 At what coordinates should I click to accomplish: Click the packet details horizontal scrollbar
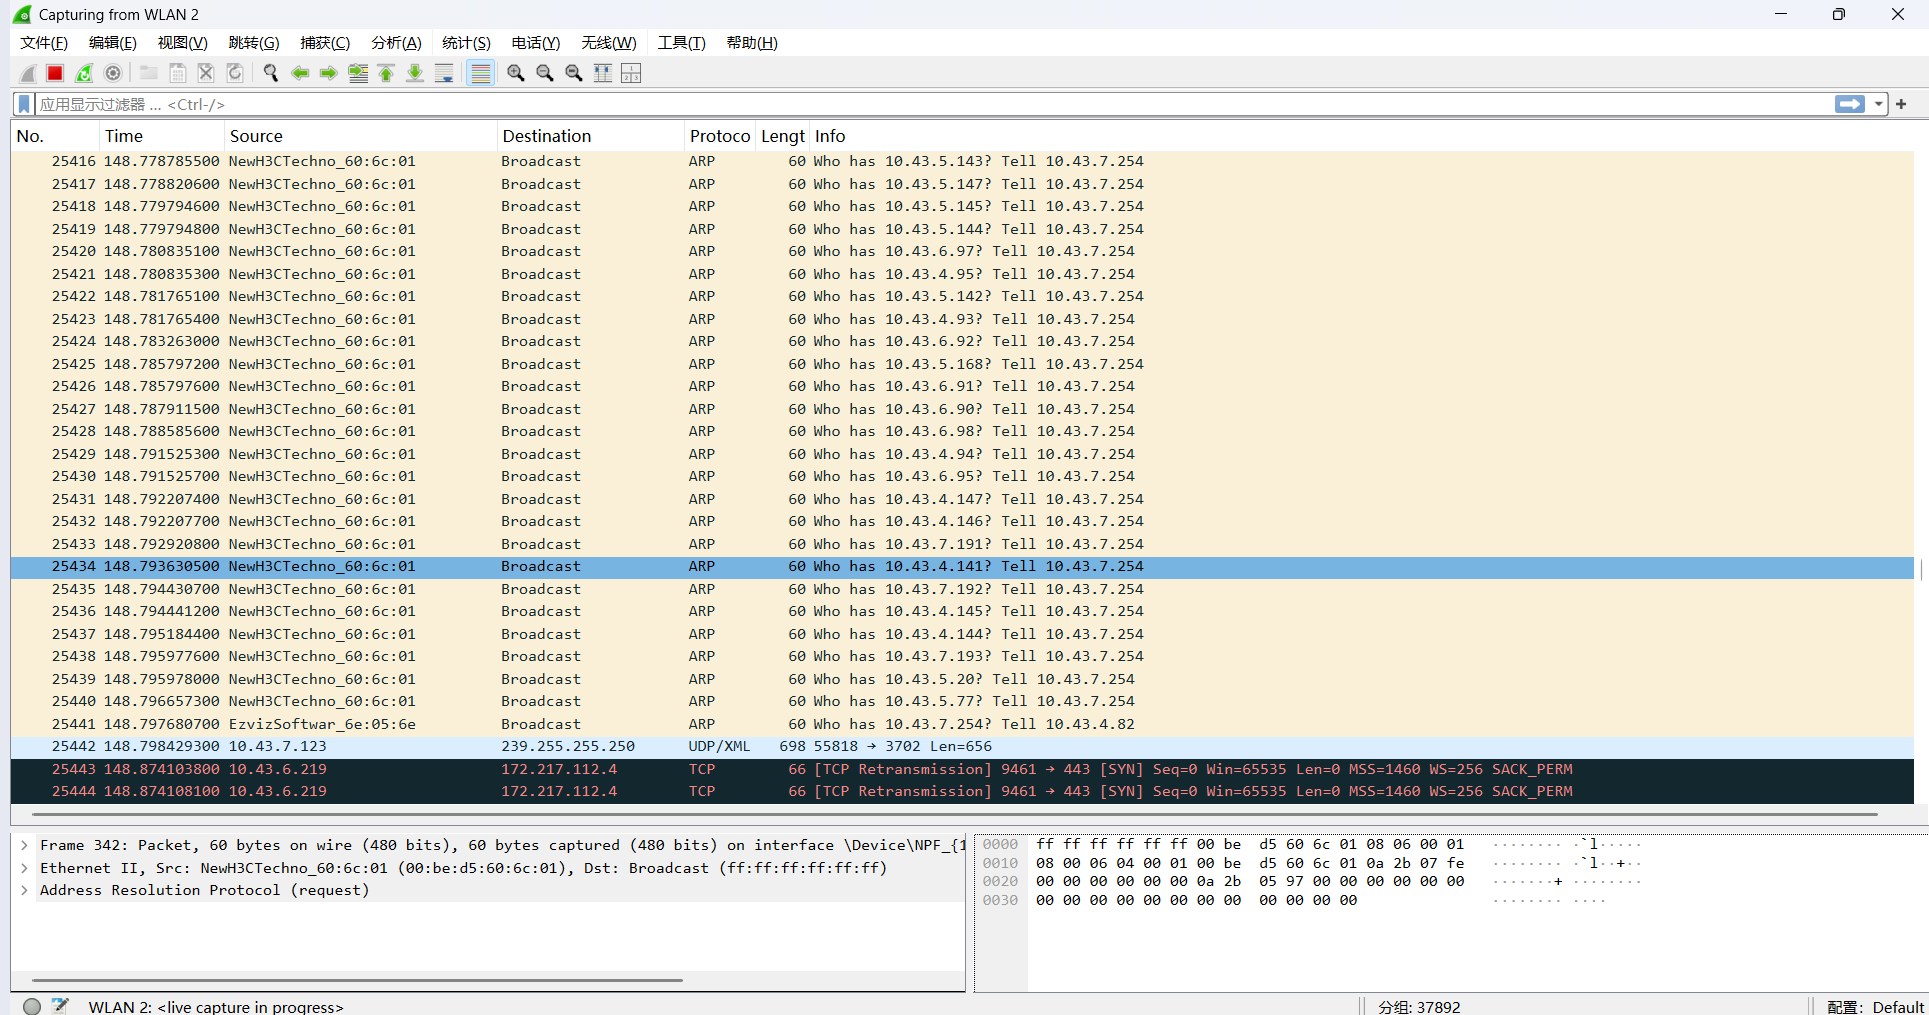357,980
